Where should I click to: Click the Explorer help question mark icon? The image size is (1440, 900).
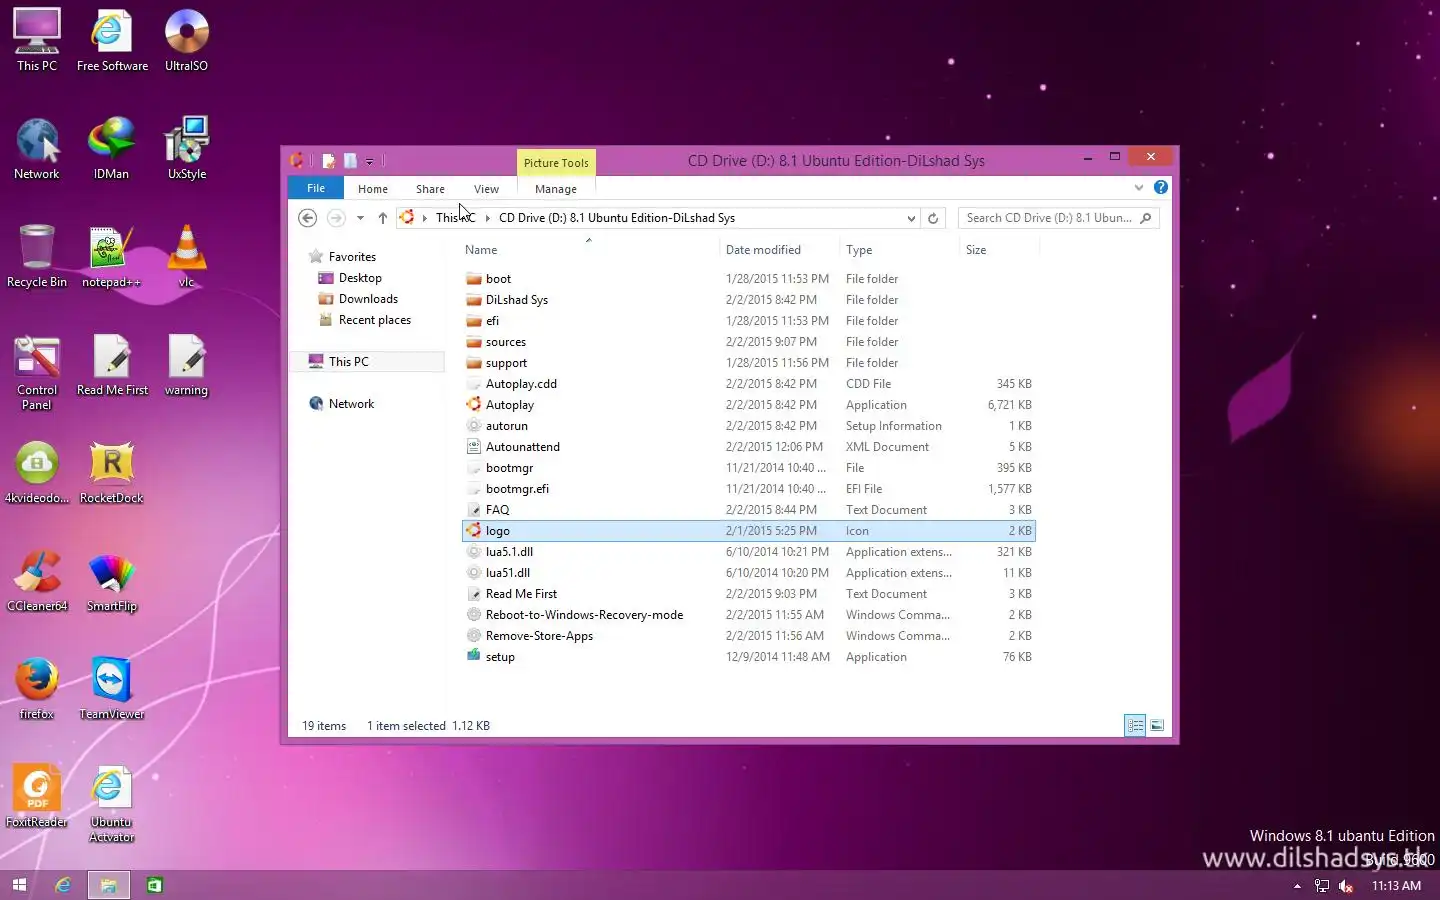point(1160,187)
